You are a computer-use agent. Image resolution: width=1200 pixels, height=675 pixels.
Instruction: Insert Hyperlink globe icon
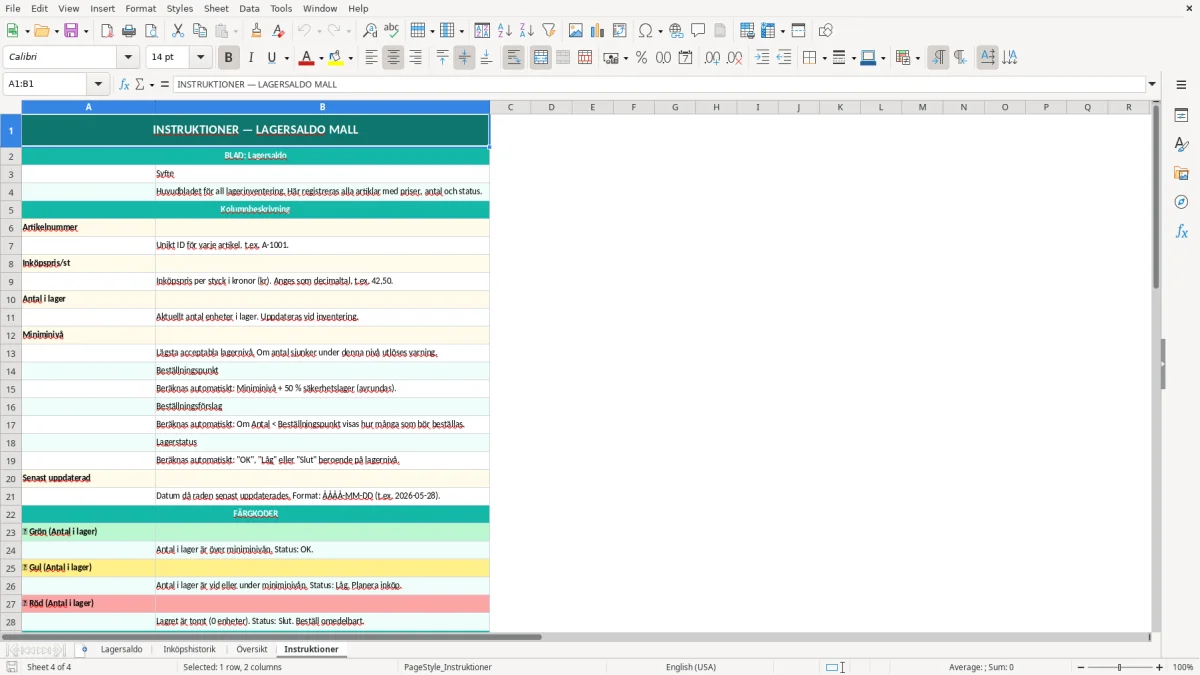coord(676,31)
